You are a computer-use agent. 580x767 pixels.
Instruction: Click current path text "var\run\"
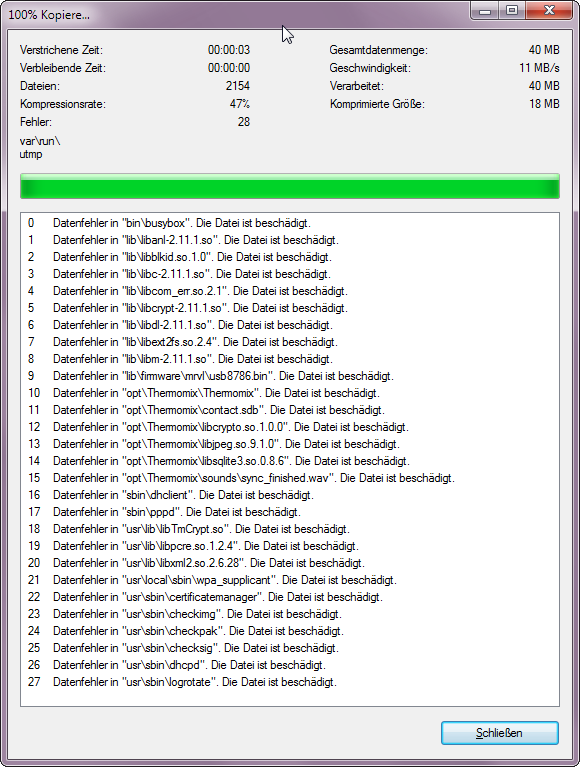coord(40,141)
